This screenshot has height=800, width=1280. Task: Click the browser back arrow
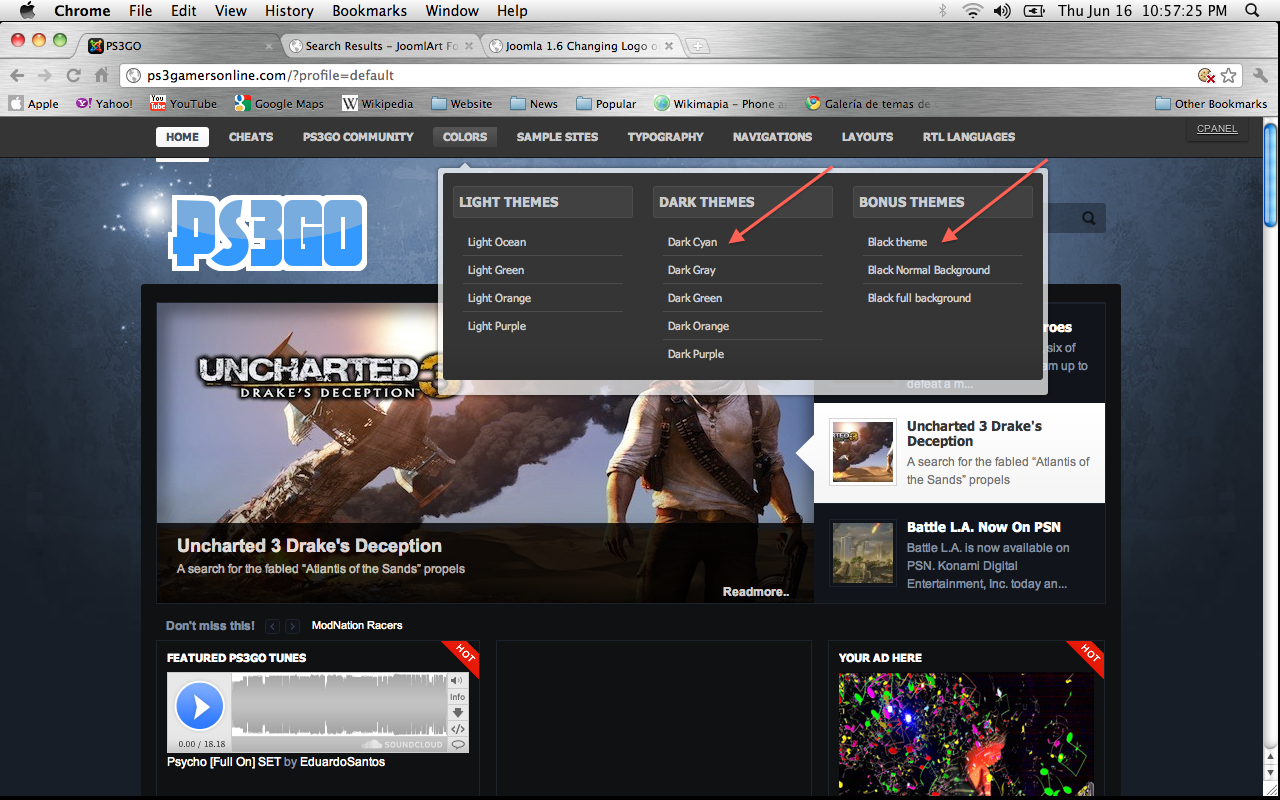(x=17, y=75)
